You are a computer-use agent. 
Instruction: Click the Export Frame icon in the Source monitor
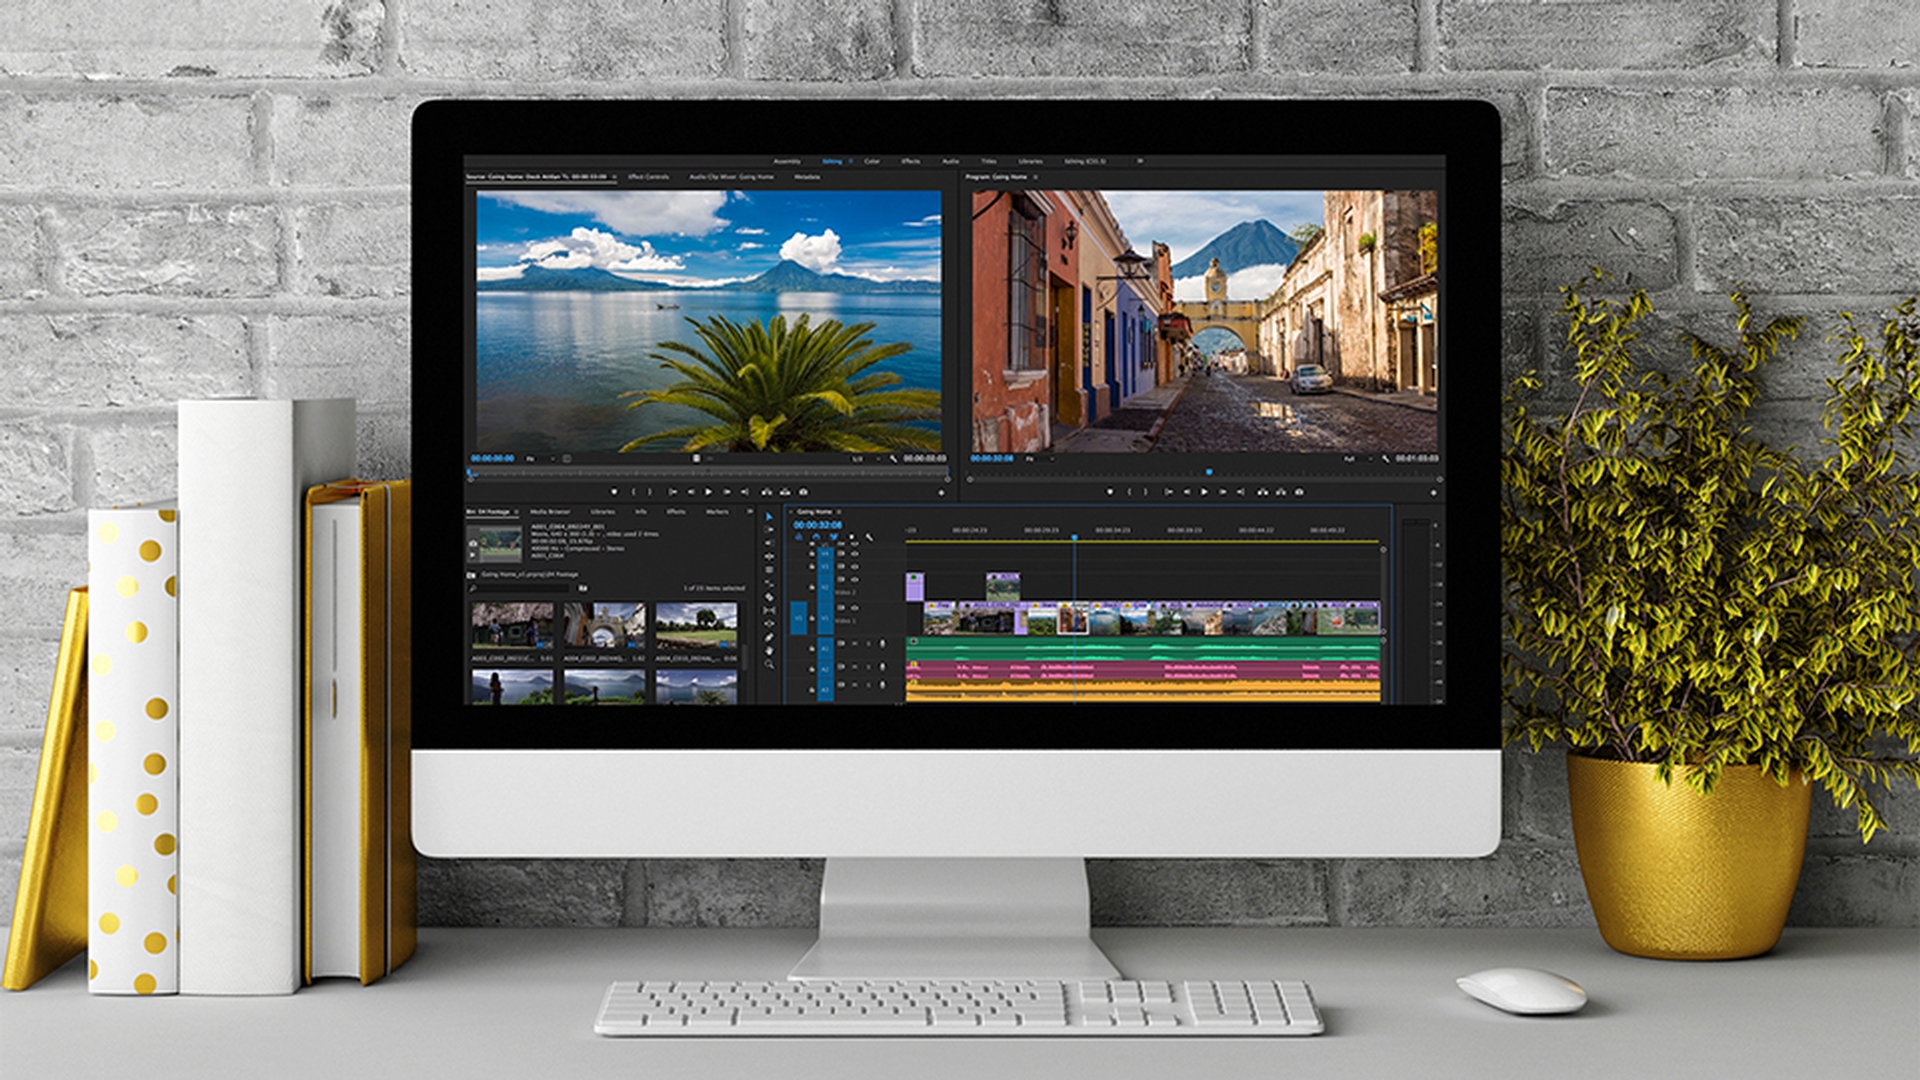click(x=804, y=491)
